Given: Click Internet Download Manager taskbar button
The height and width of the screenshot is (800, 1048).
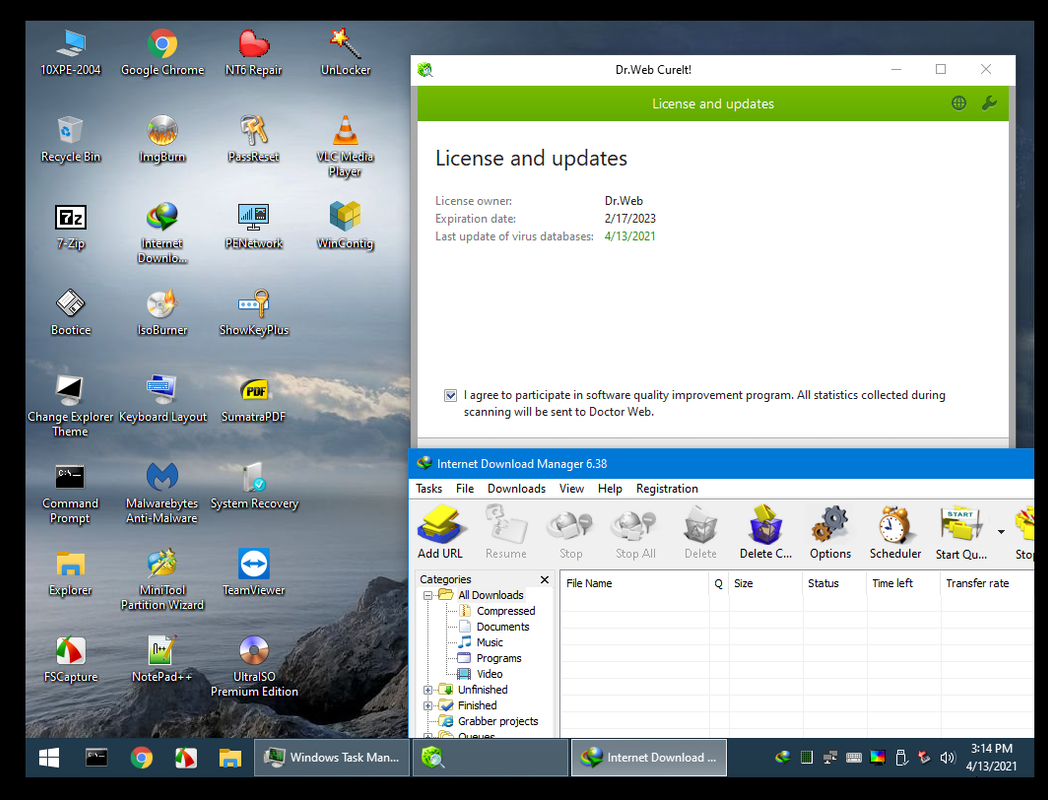Looking at the screenshot, I should (648, 757).
